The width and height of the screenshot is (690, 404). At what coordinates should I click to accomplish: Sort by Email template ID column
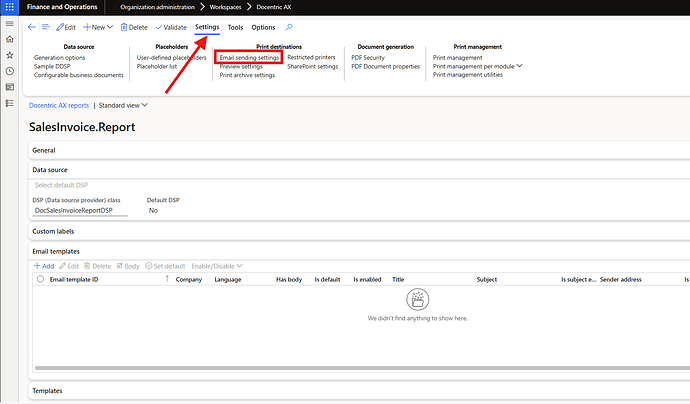74,279
